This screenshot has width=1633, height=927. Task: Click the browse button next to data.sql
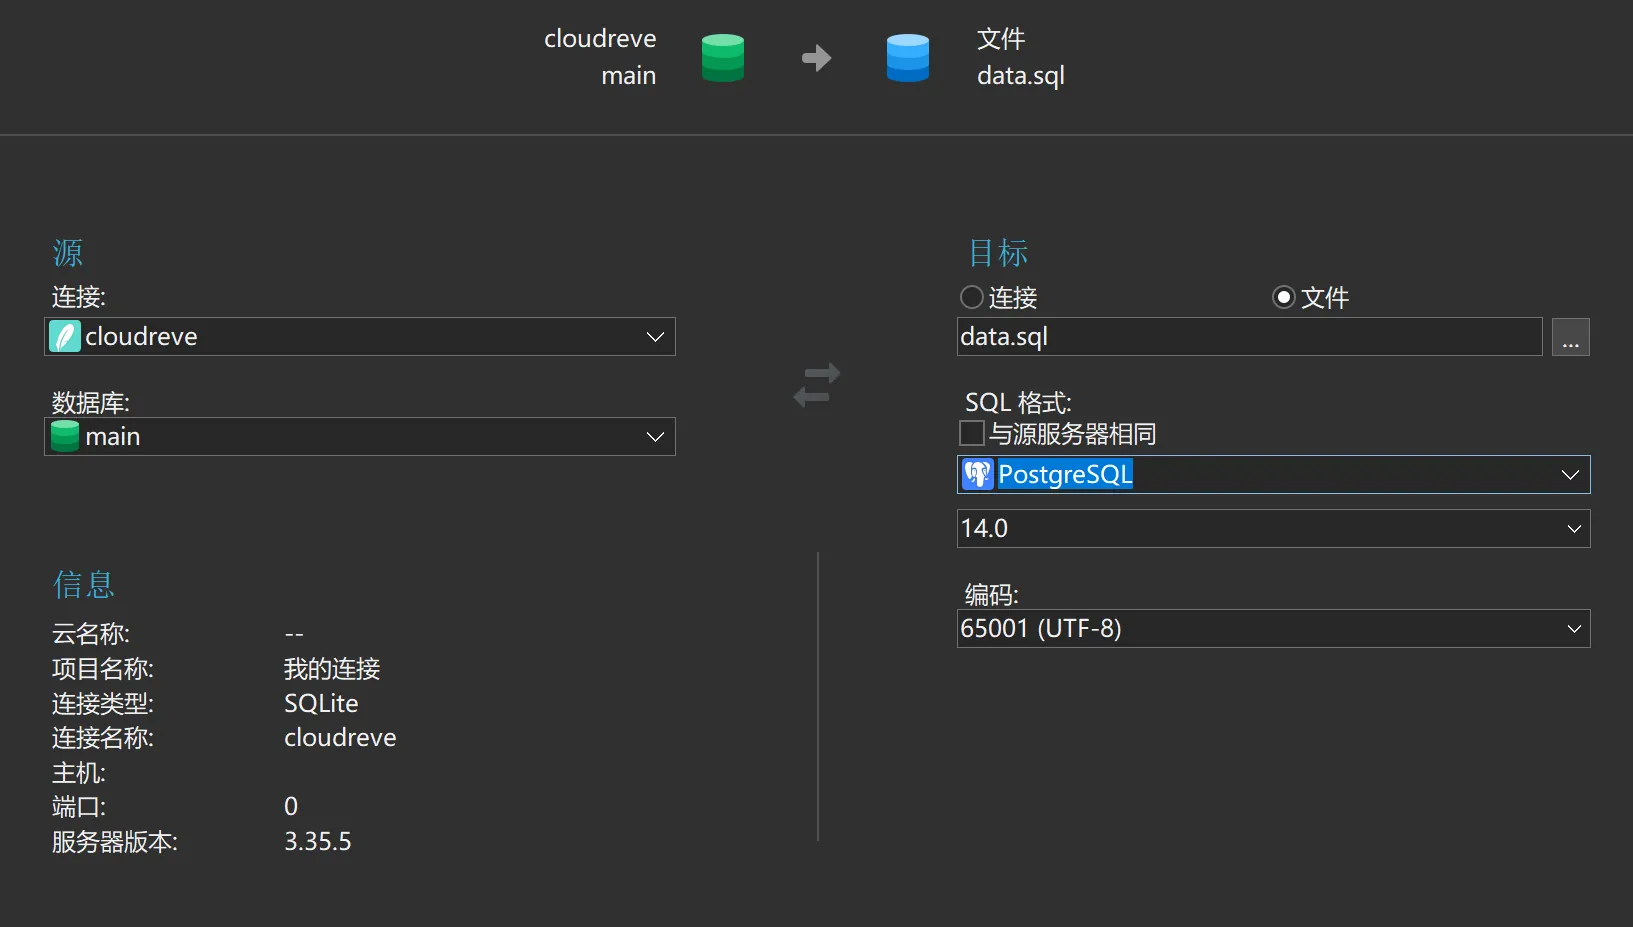click(1571, 337)
